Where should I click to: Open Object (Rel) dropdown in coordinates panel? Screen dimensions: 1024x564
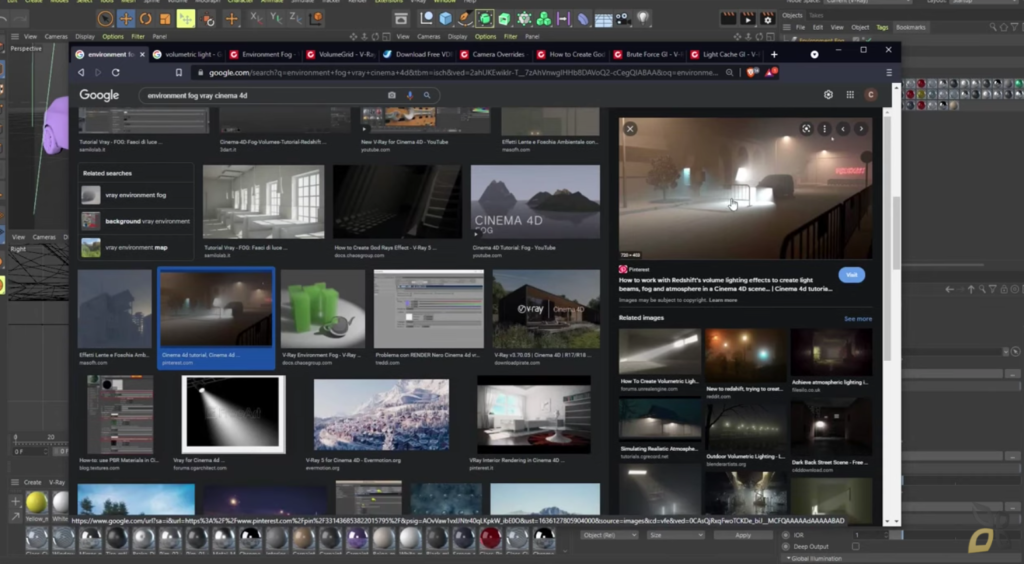click(x=609, y=535)
